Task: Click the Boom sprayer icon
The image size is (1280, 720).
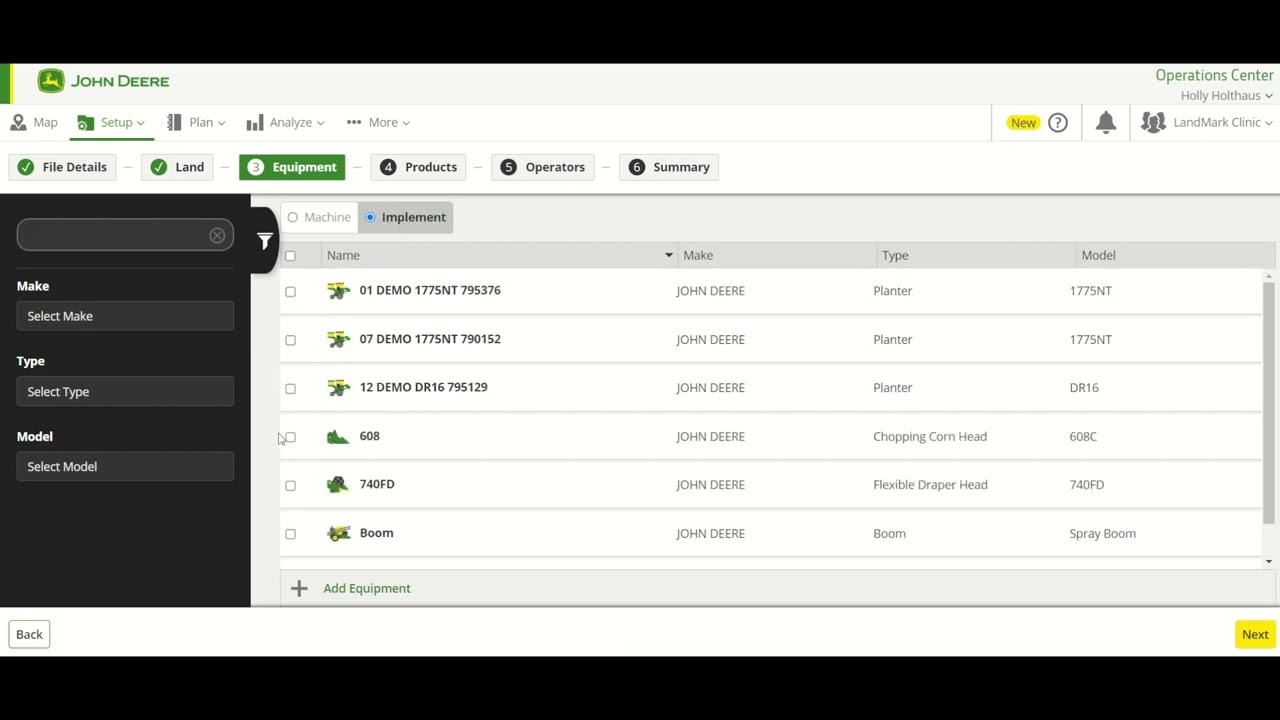Action: pyautogui.click(x=339, y=534)
